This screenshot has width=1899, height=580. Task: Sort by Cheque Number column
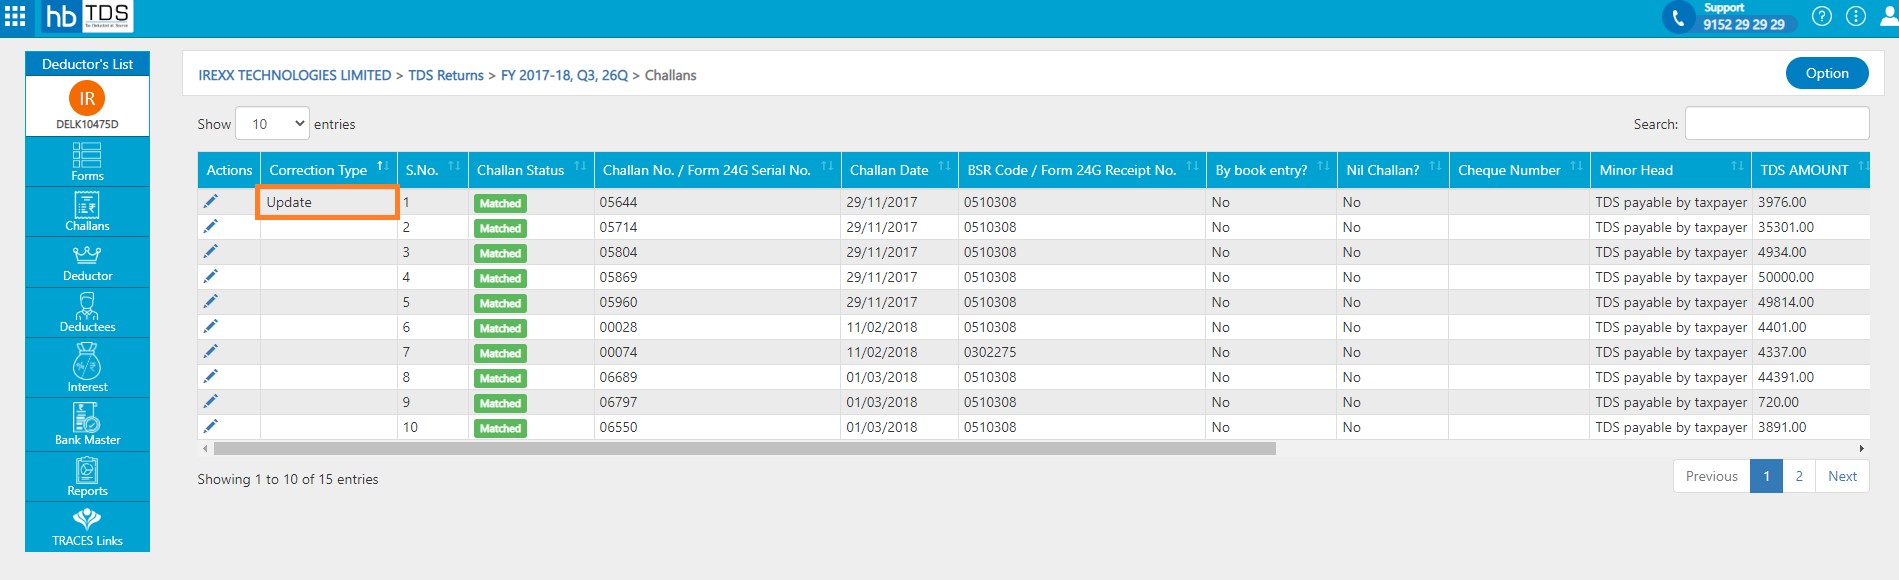1520,170
